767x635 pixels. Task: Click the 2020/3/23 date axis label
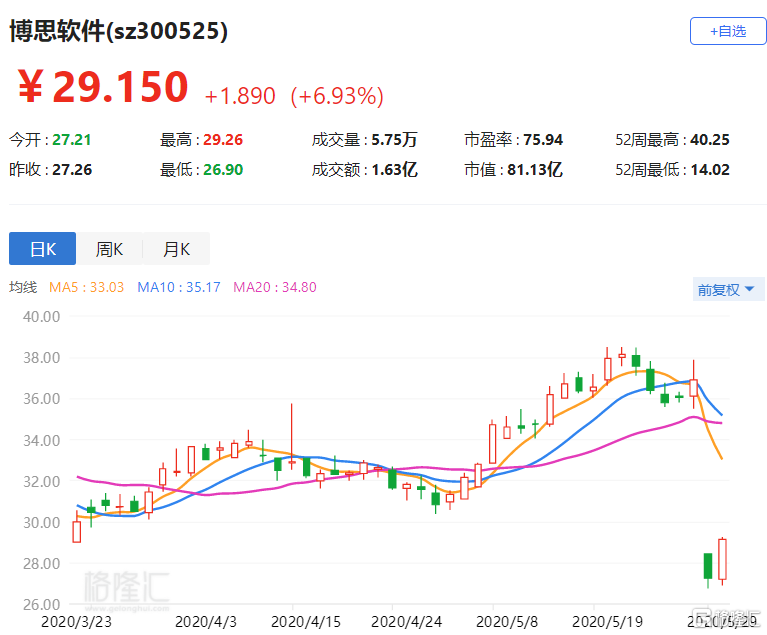76,622
